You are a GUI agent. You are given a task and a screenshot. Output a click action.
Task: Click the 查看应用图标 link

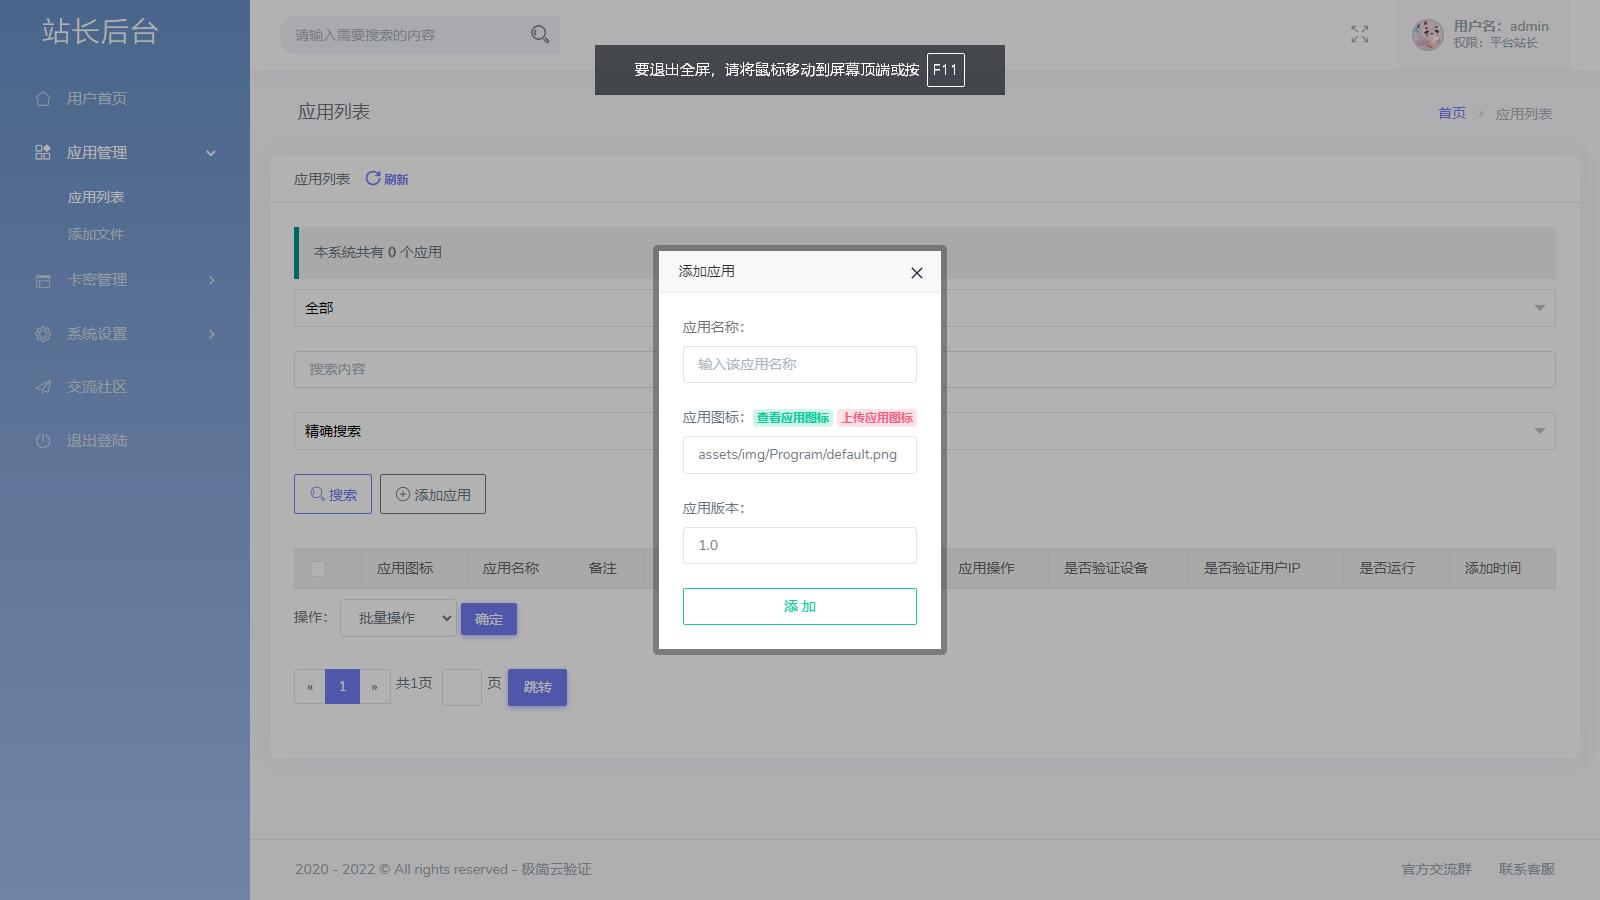coord(792,418)
